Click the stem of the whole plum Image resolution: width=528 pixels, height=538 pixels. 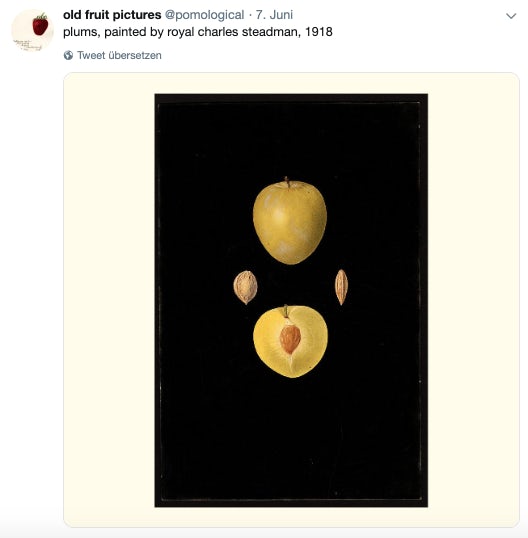coord(287,182)
